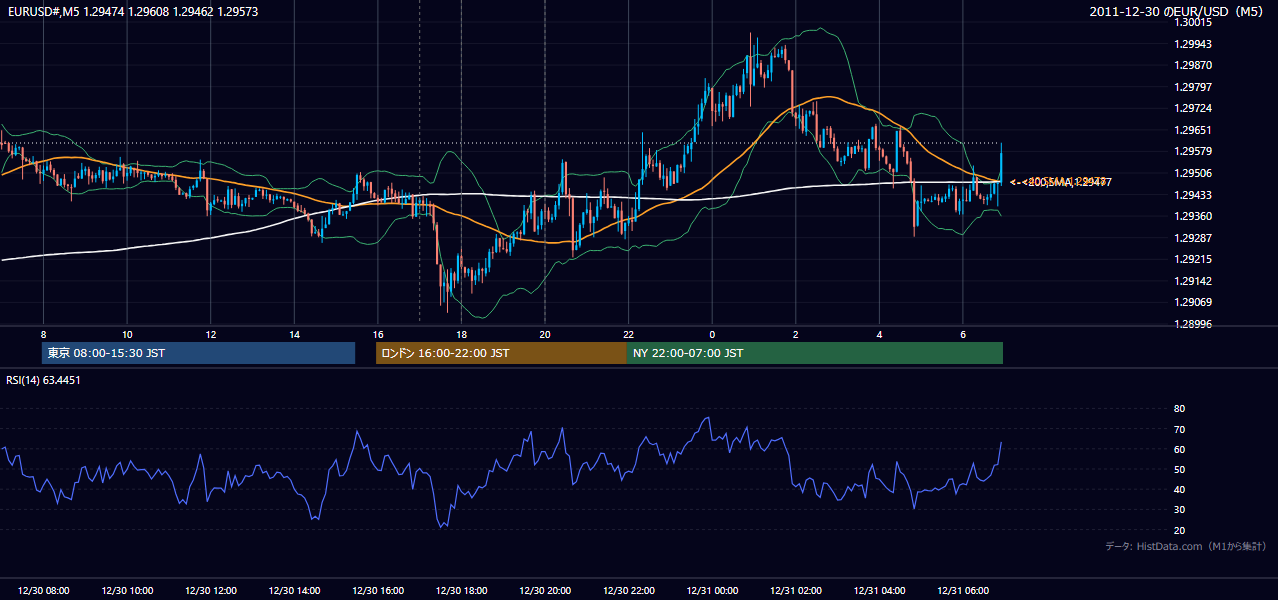Viewport: 1278px width, 600px height.
Task: Click the hour 0 tick on price chart
Action: (712, 334)
